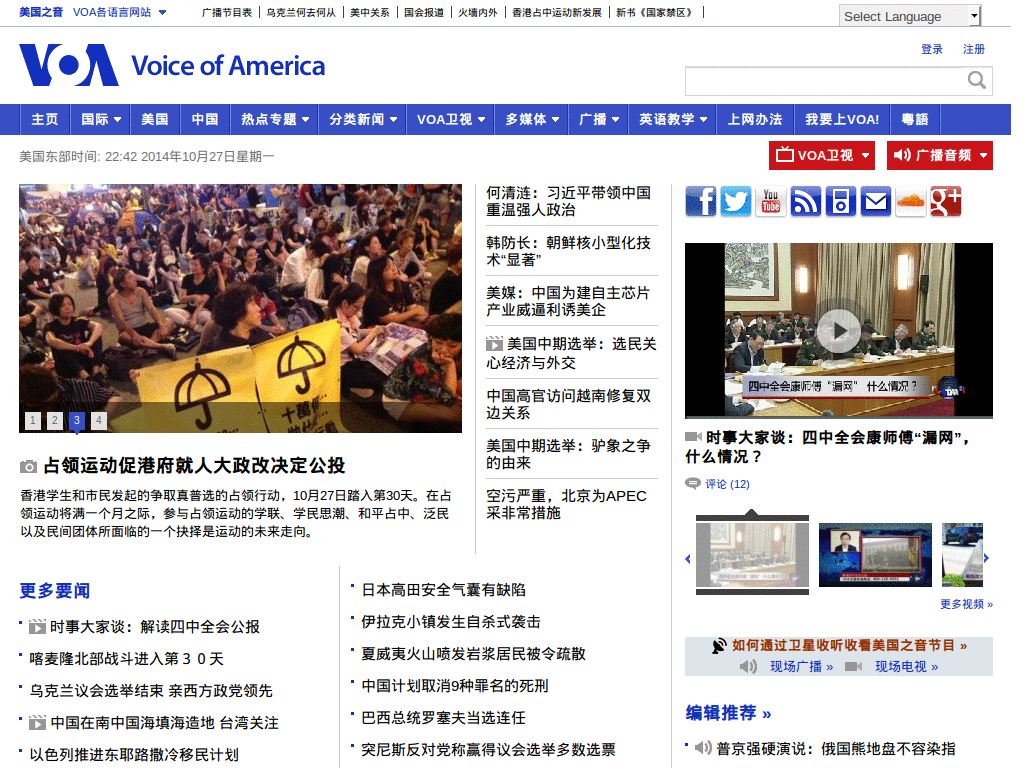
Task: Show previous video thumbnails arrow
Action: 688,558
